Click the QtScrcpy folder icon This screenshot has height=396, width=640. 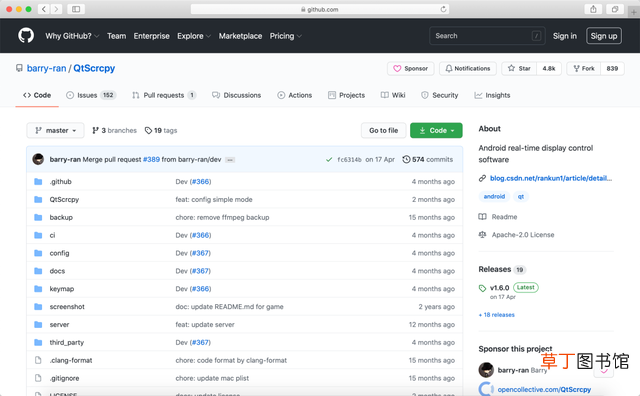(38, 199)
